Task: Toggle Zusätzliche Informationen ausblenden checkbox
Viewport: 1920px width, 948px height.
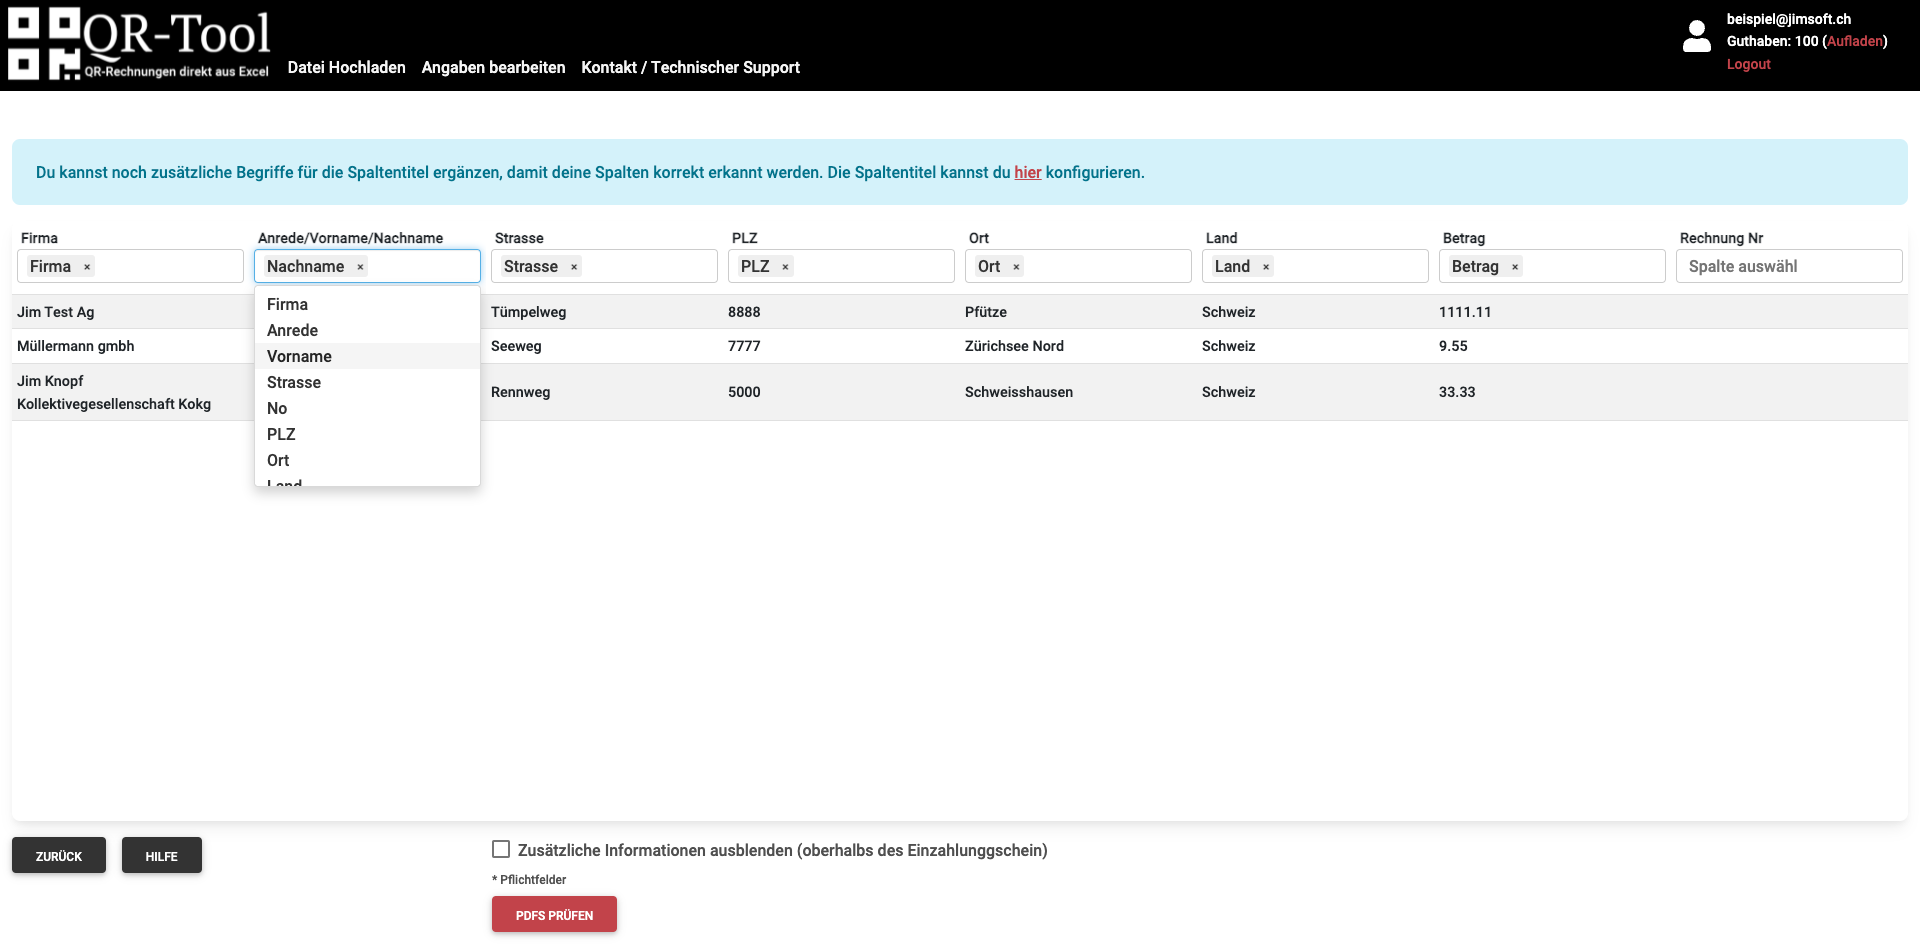Action: 501,849
